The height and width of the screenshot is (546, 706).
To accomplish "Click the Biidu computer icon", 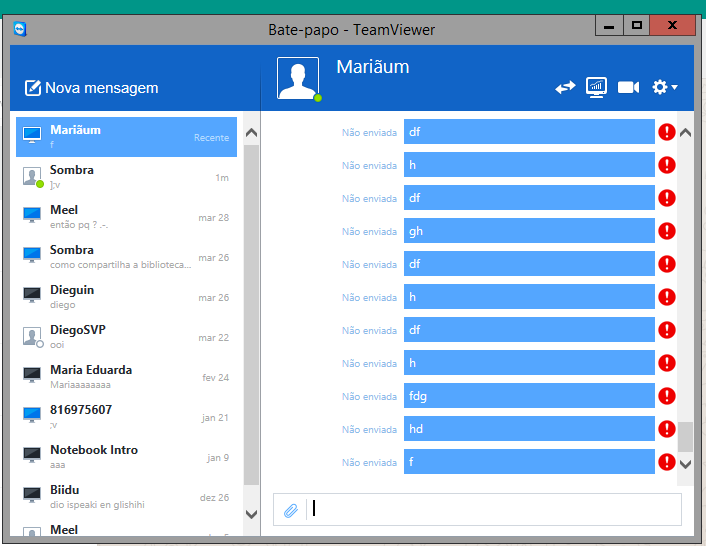I will click(x=32, y=495).
